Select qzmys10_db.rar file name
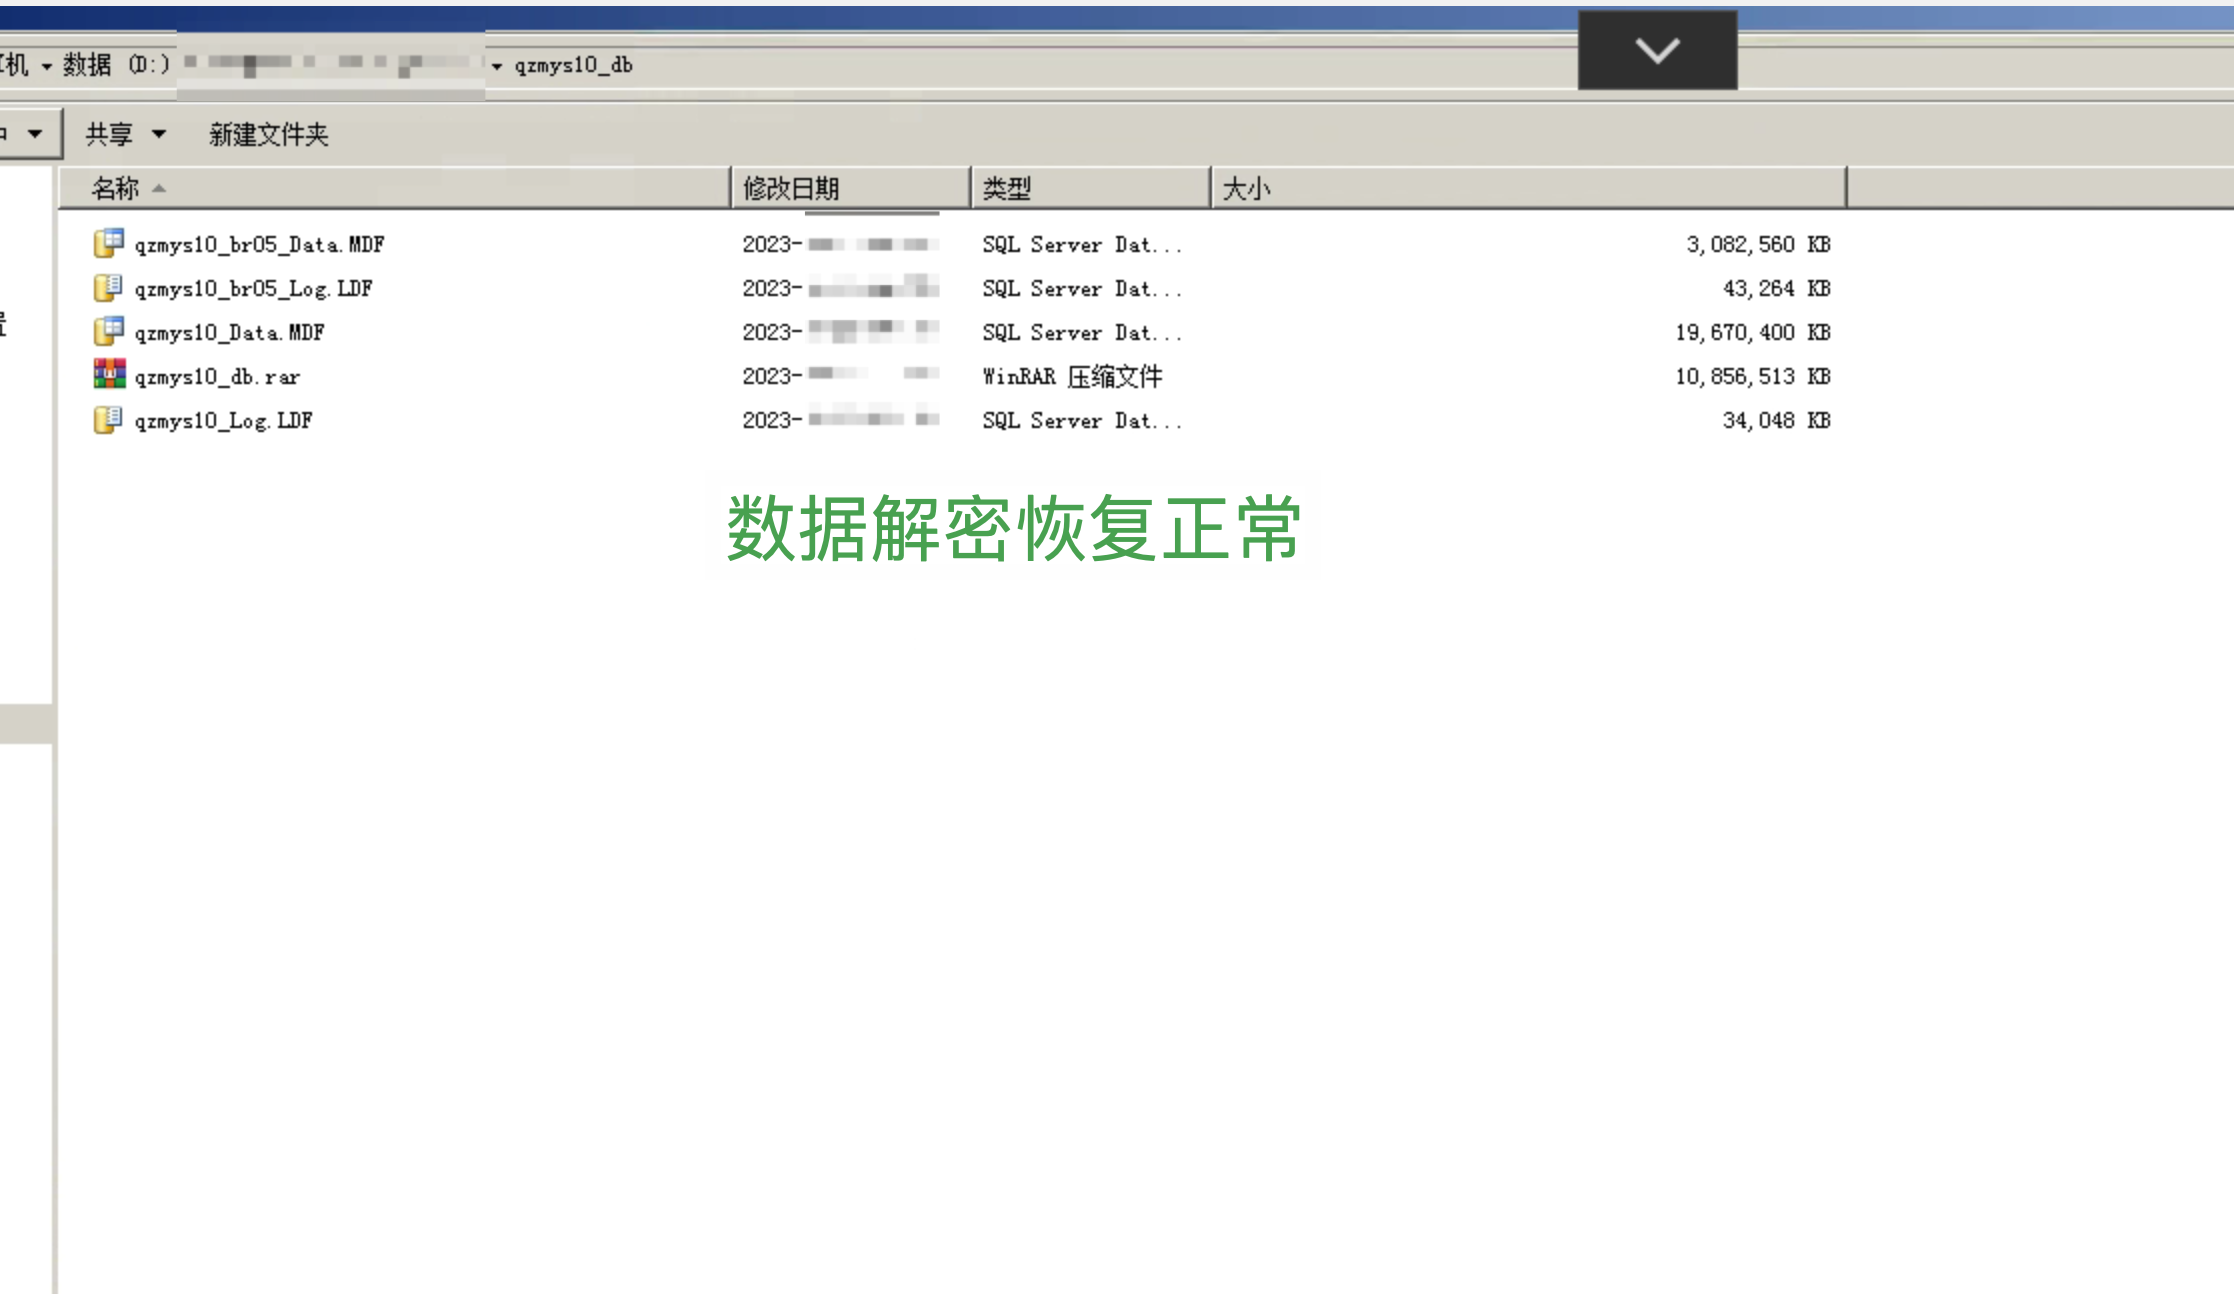2234x1294 pixels. [217, 377]
